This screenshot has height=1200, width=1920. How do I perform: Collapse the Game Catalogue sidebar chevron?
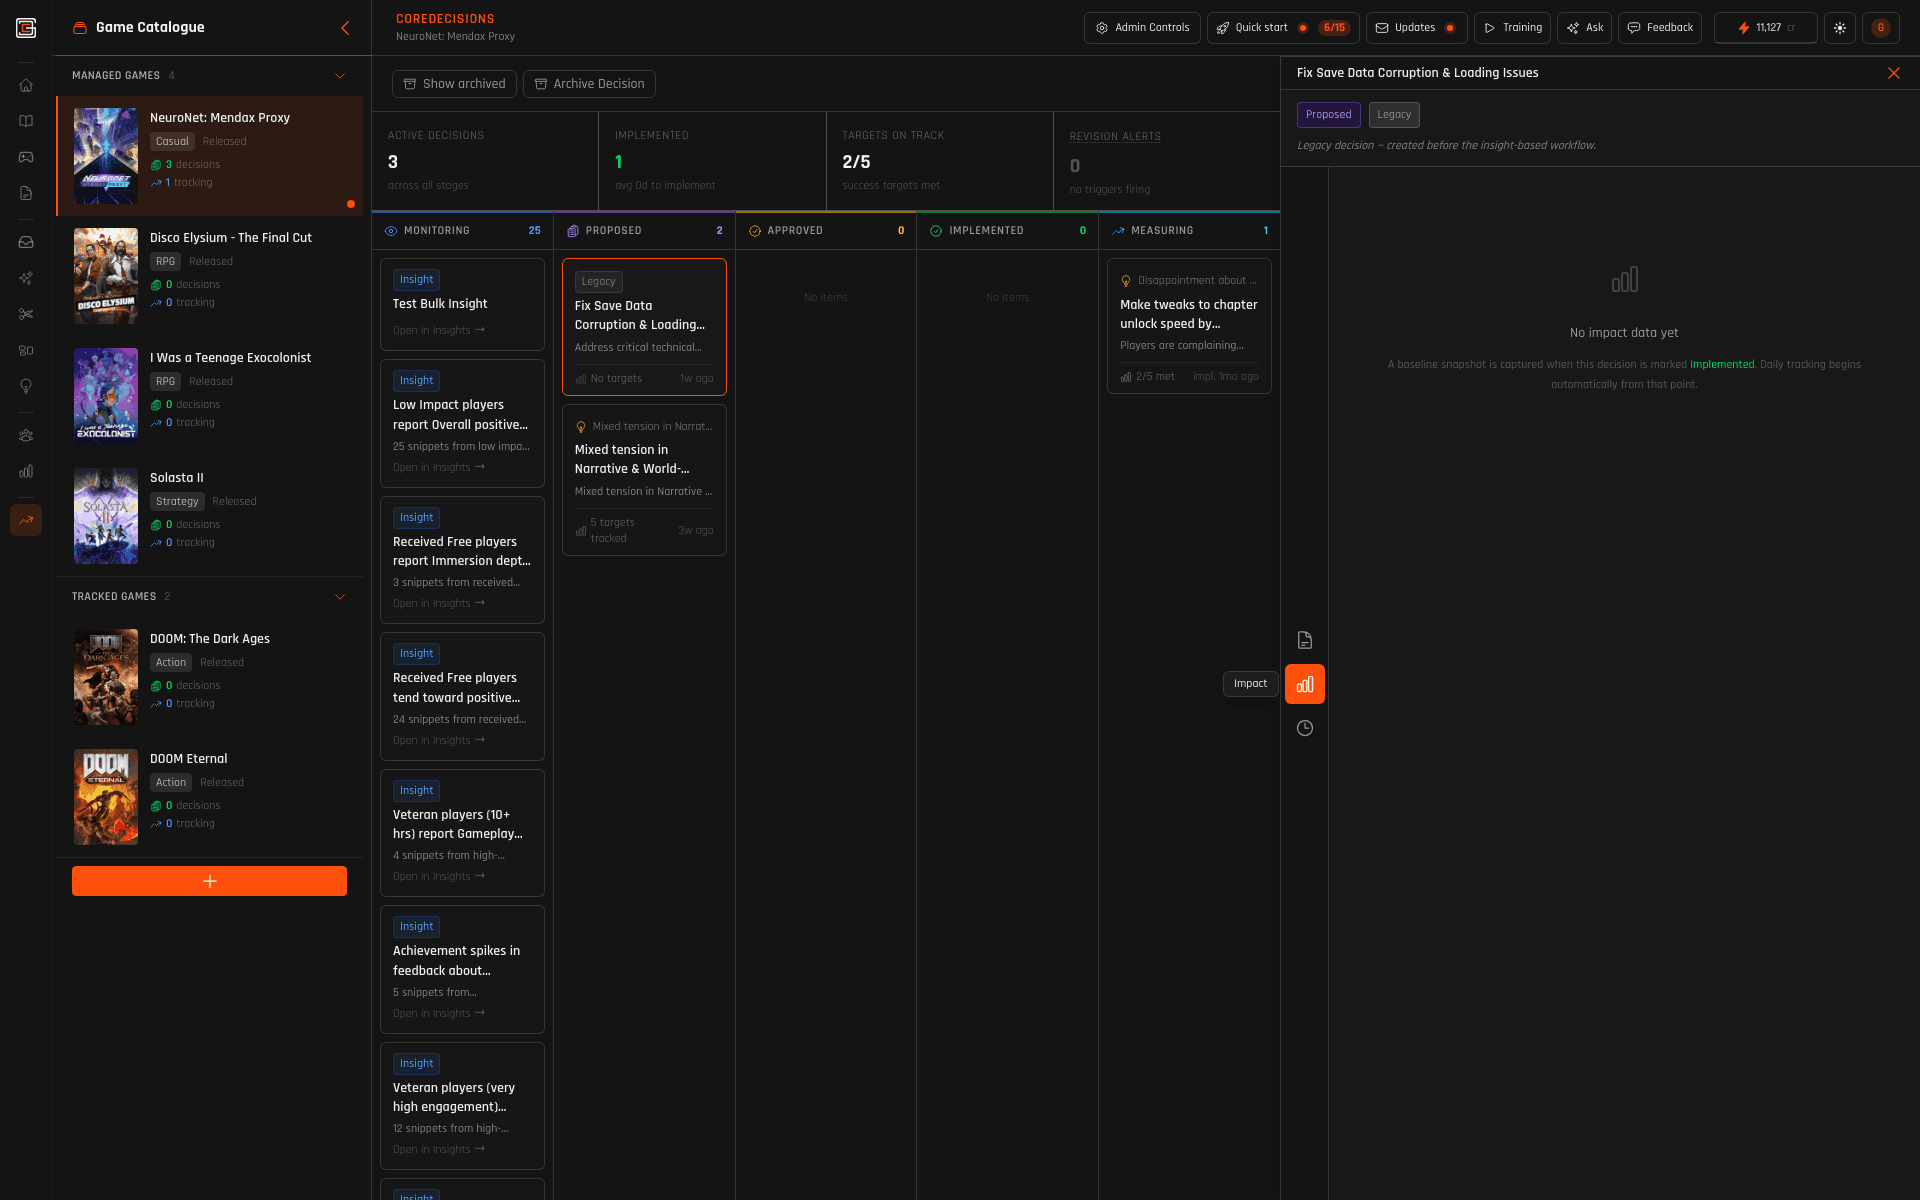click(x=345, y=28)
